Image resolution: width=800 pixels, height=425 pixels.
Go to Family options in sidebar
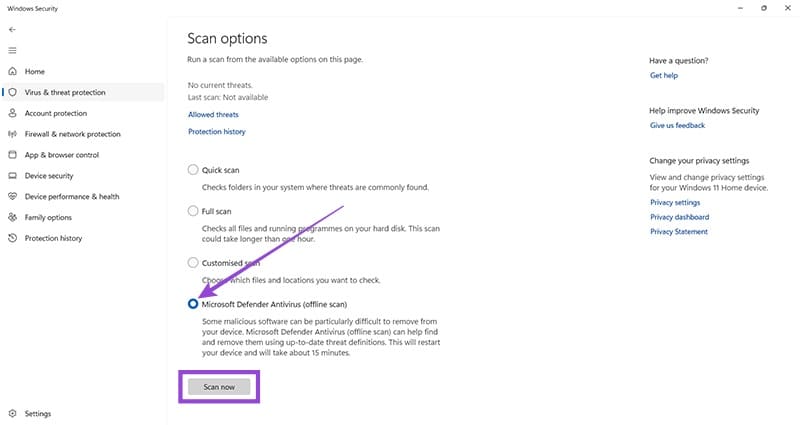coord(48,217)
